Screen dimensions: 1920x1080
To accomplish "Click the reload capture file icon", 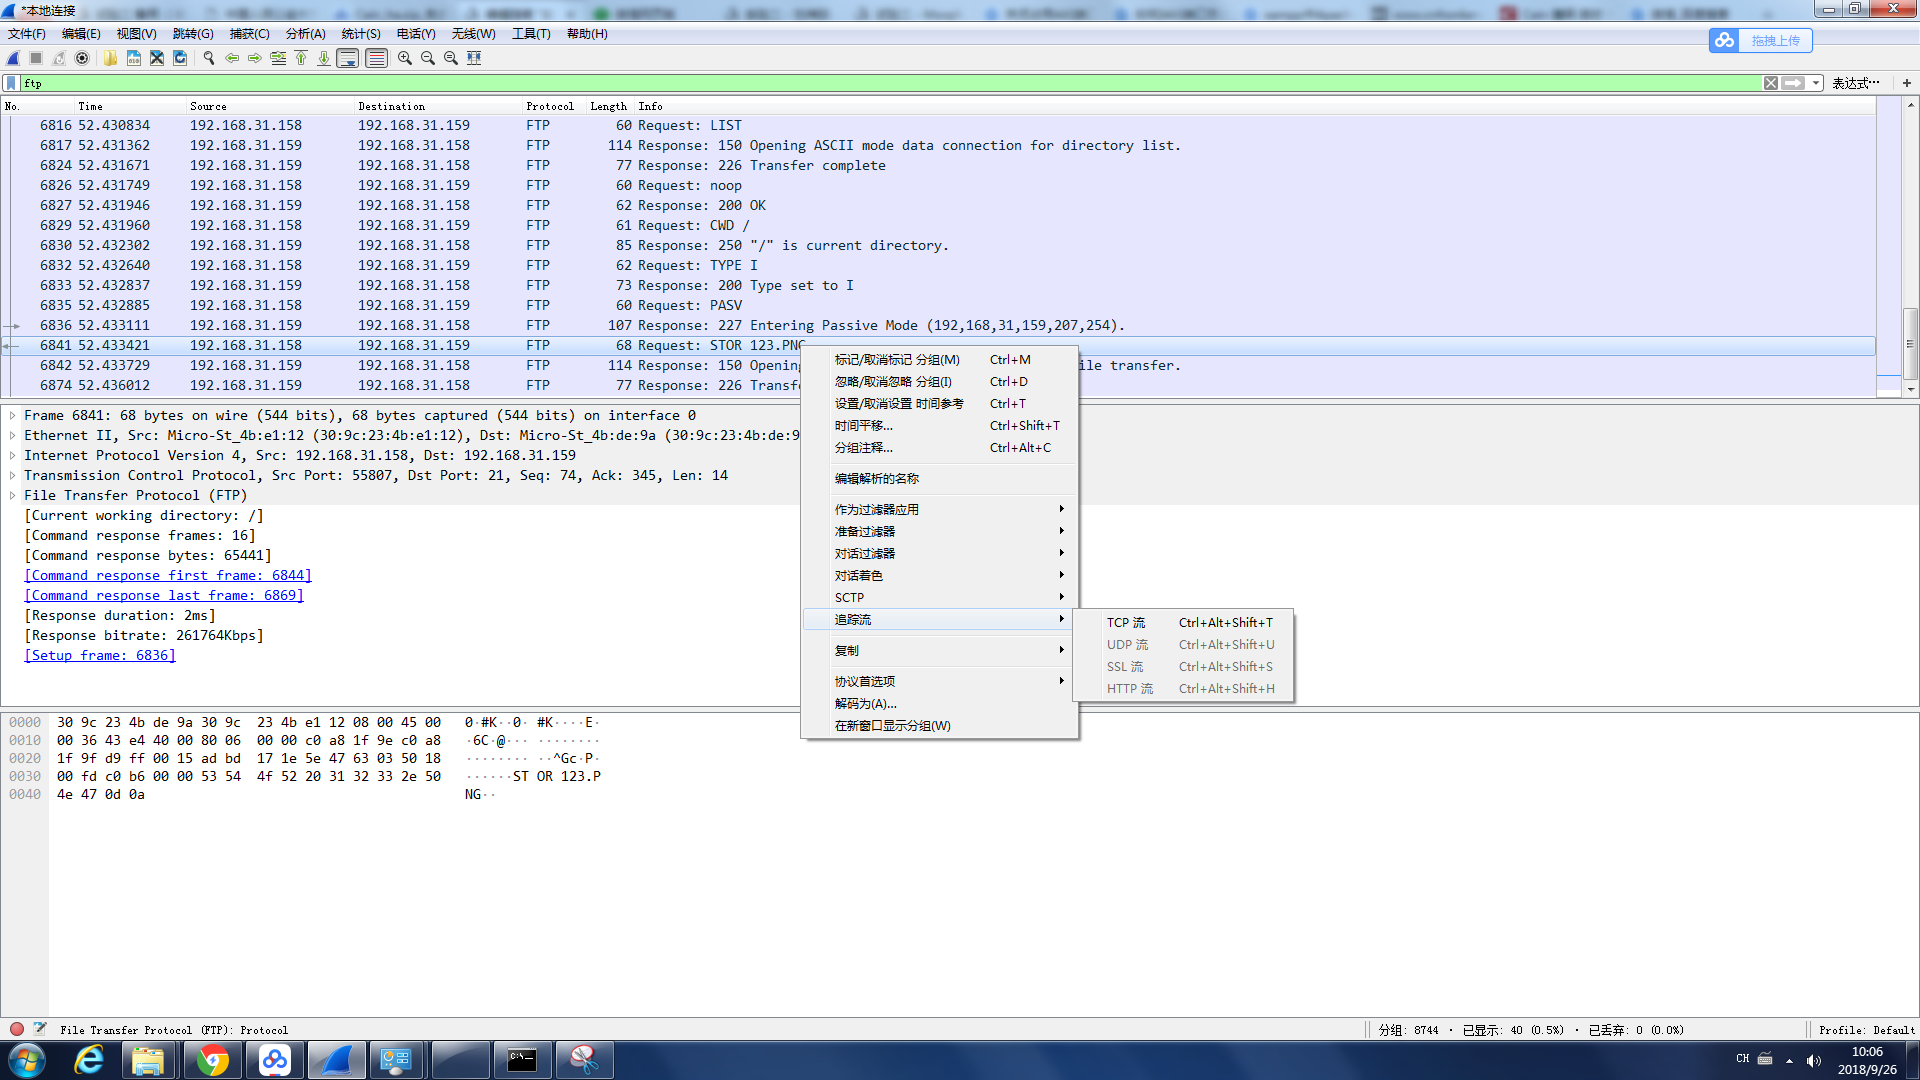I will (x=180, y=58).
